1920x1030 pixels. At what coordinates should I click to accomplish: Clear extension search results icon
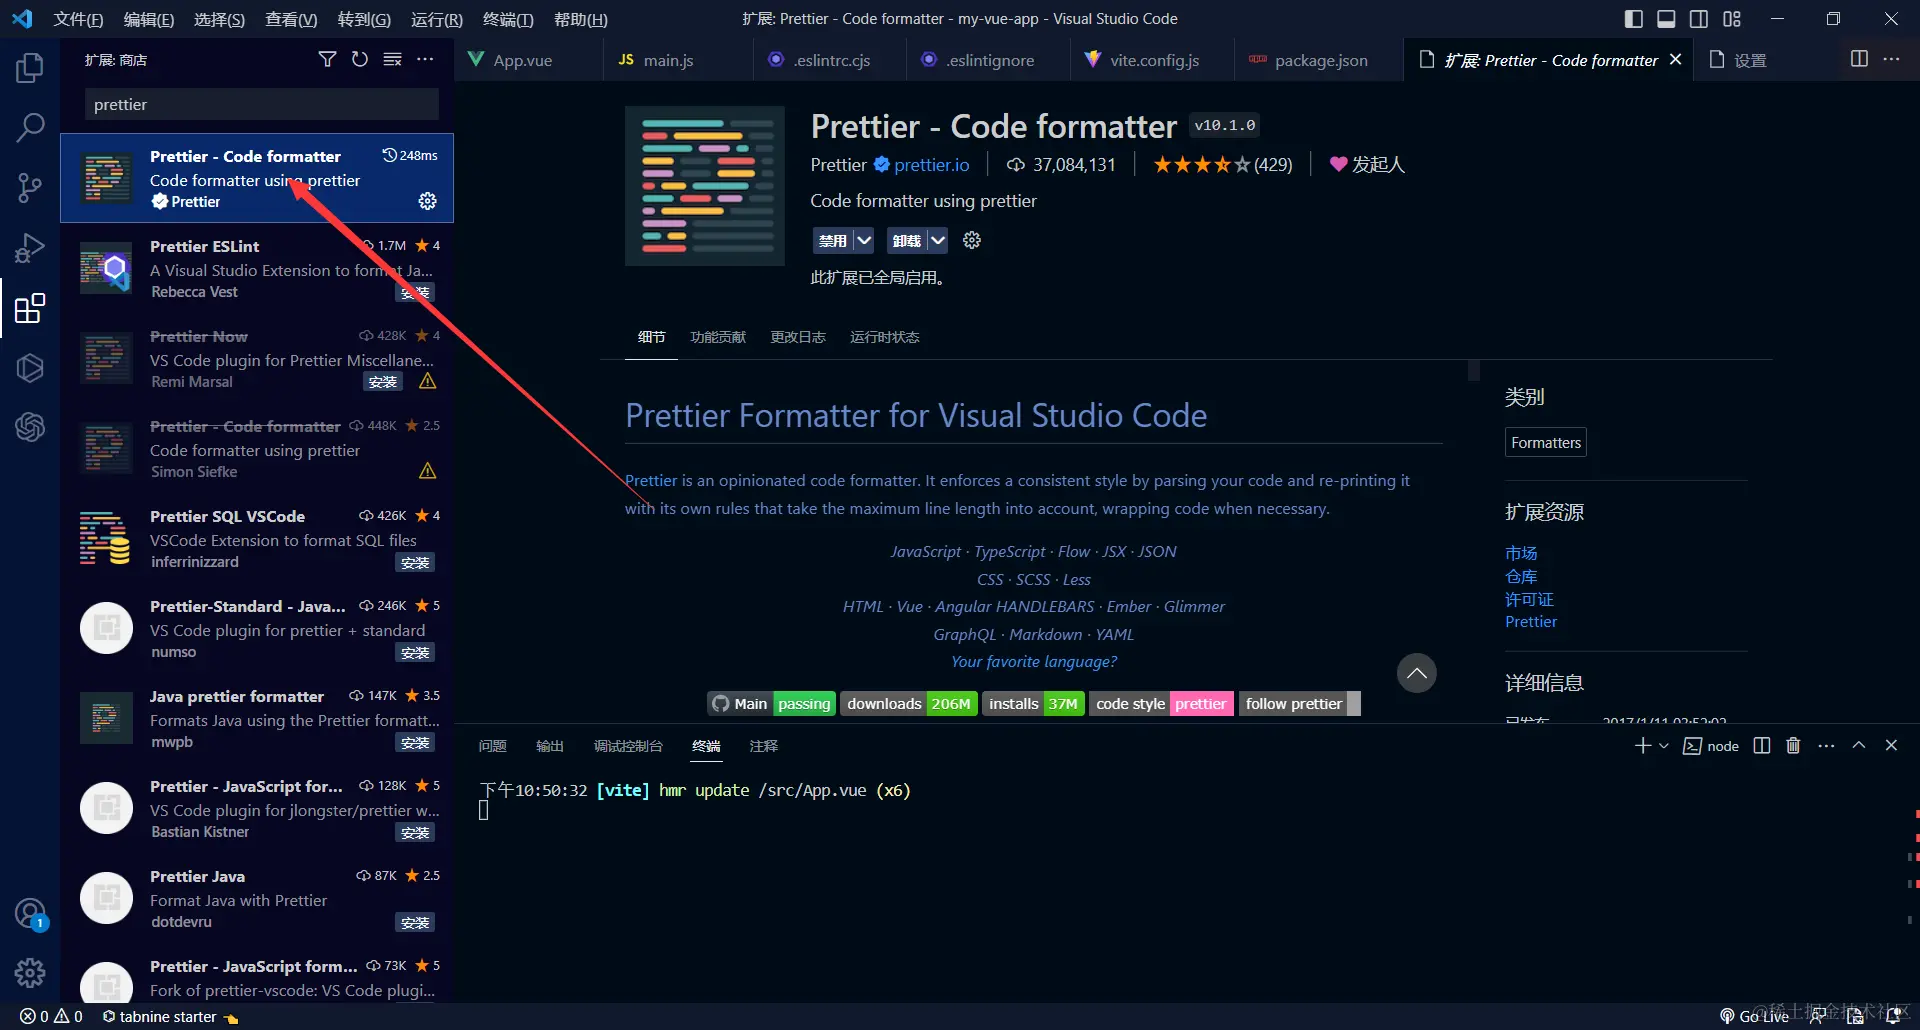pyautogui.click(x=393, y=60)
